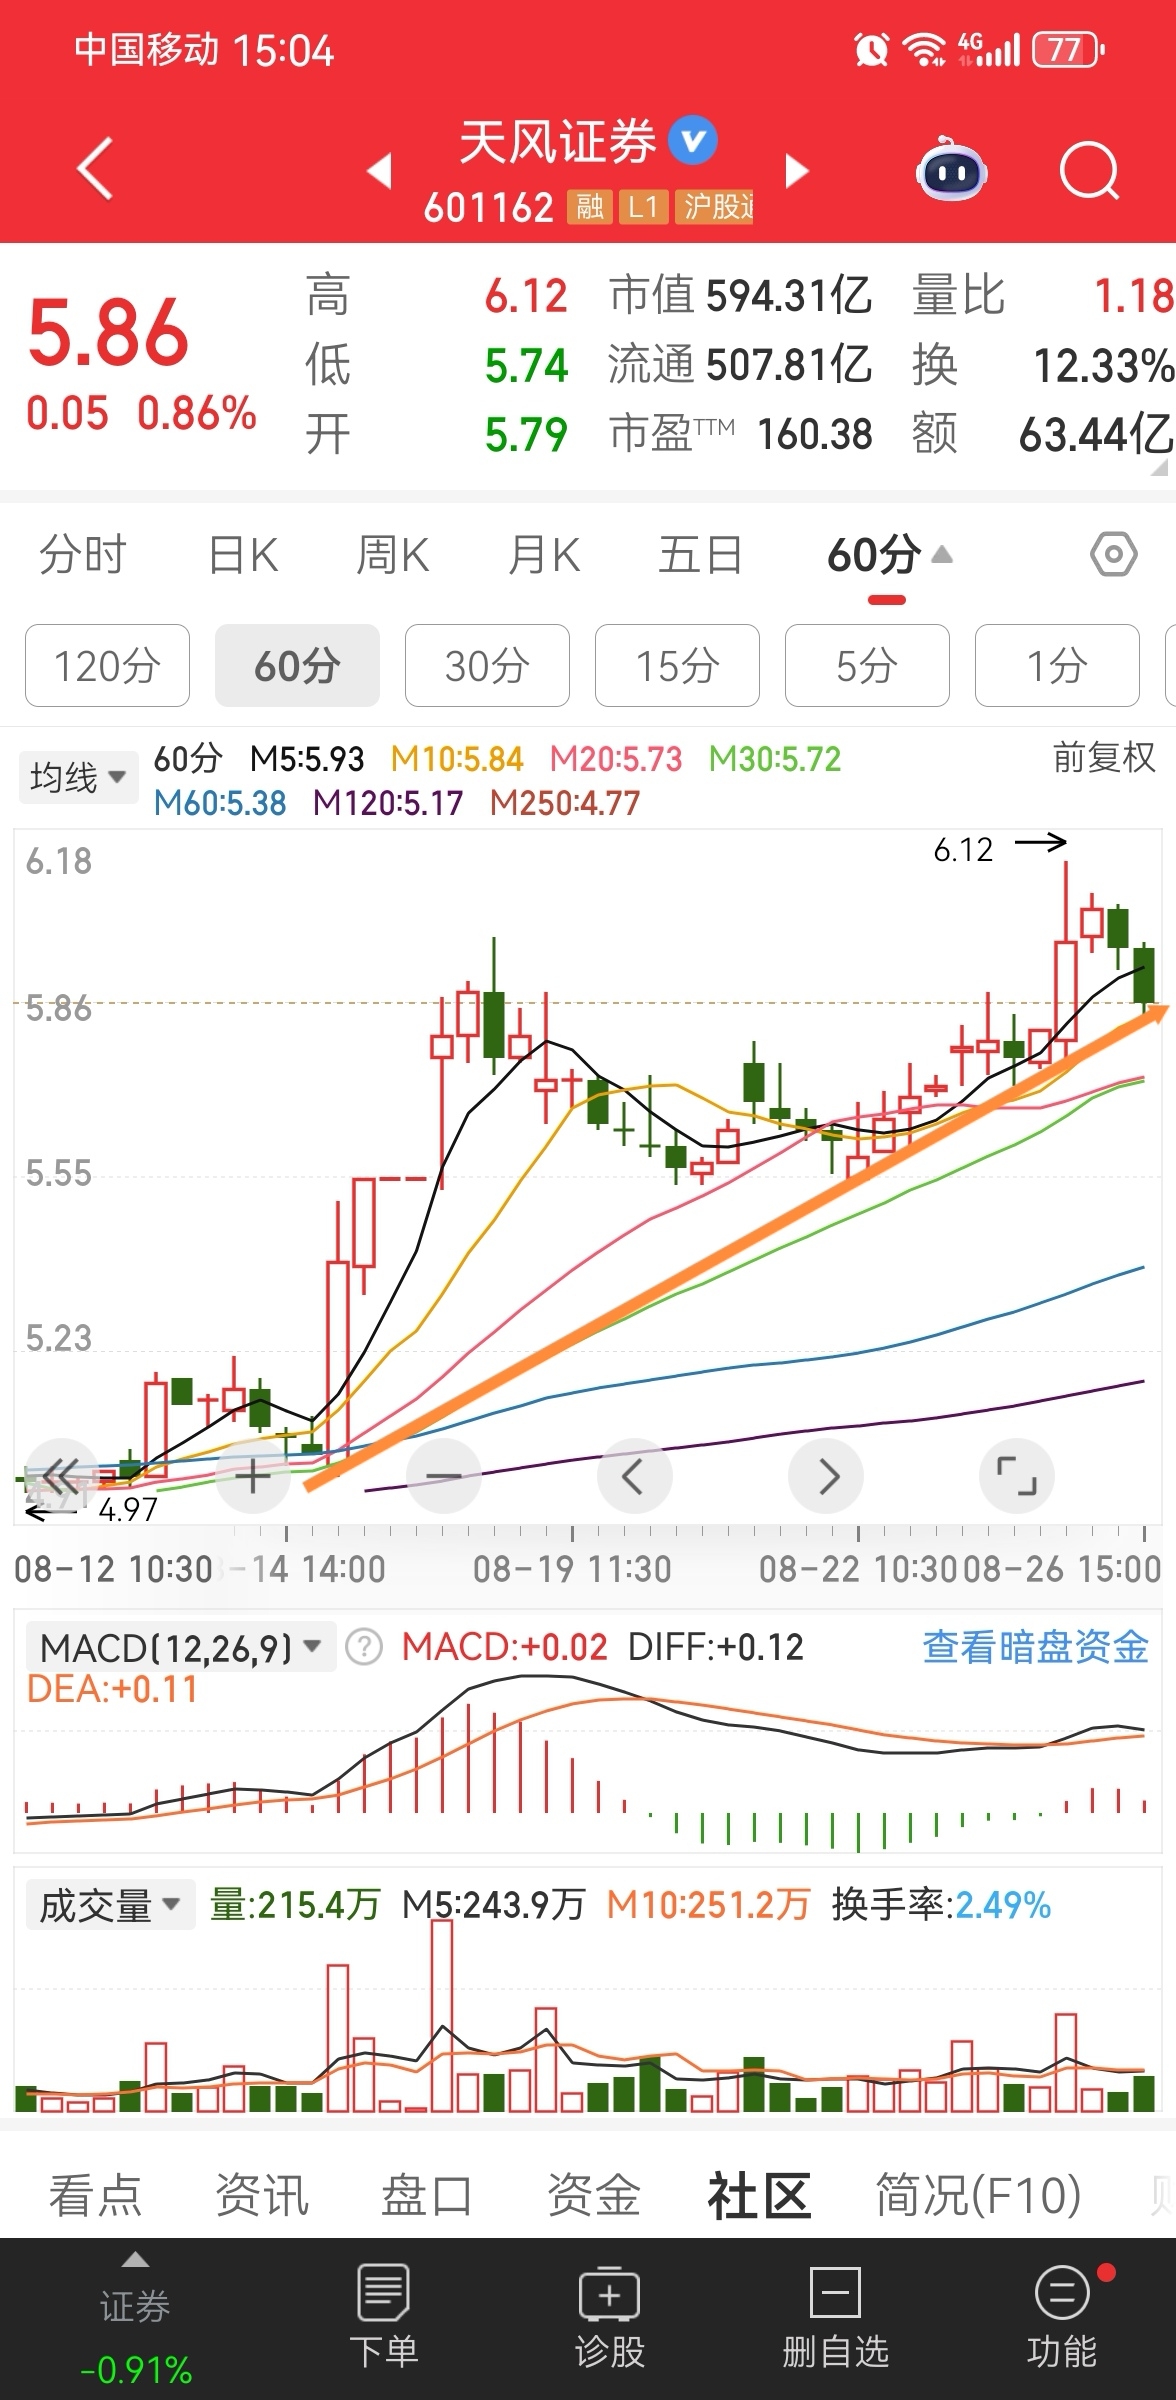This screenshot has height=2400, width=1176.
Task: Select the 1分 interval
Action: pos(1057,666)
